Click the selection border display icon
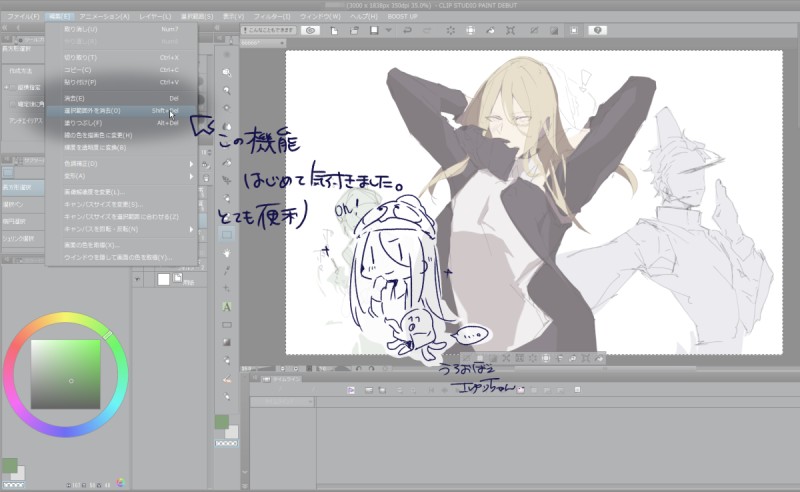This screenshot has width=800, height=492. tap(574, 31)
